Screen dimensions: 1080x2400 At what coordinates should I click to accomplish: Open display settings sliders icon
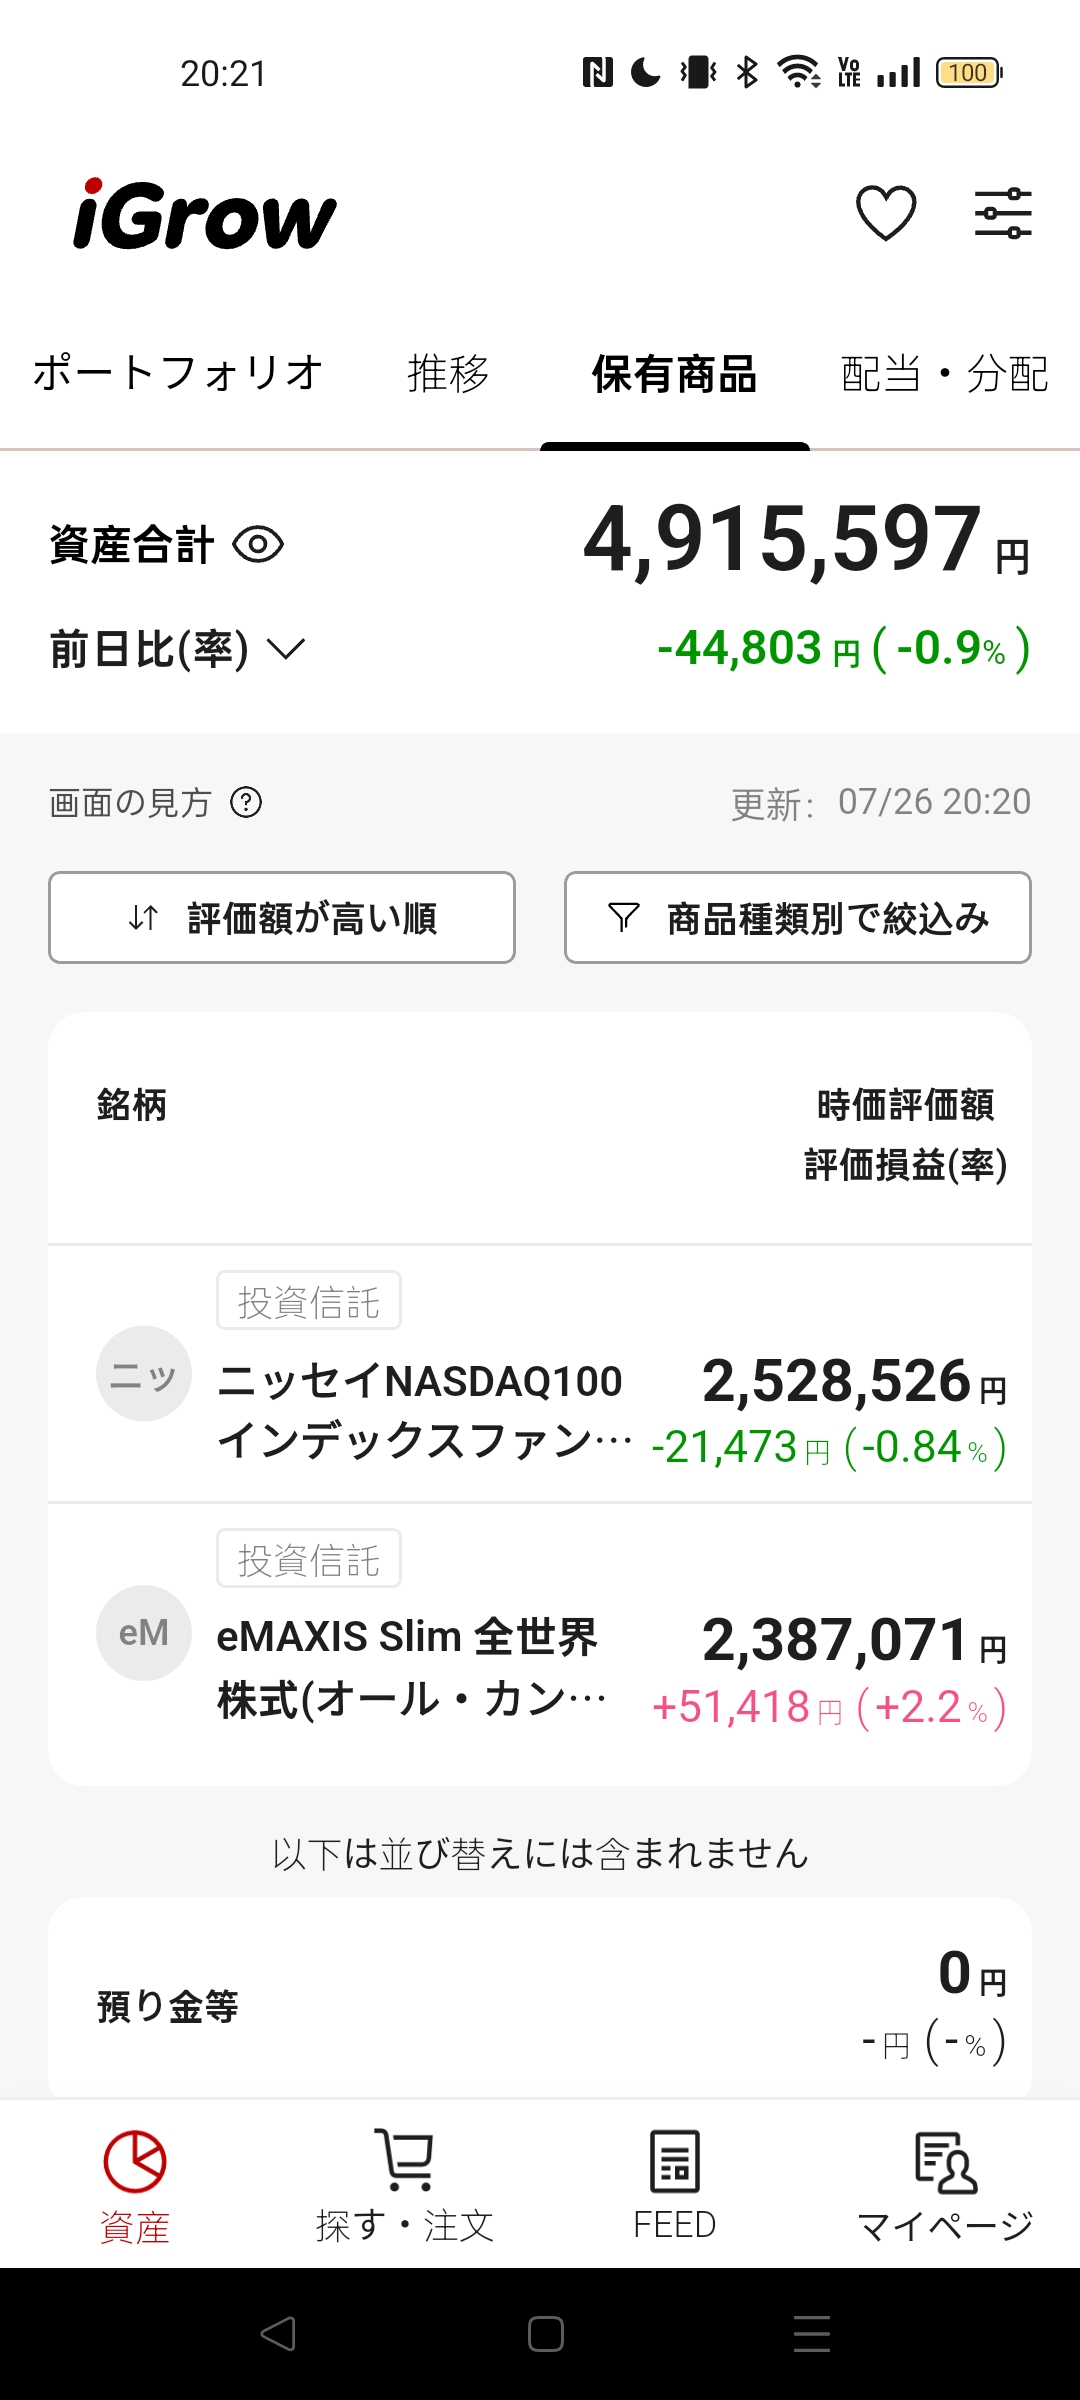click(x=1003, y=213)
